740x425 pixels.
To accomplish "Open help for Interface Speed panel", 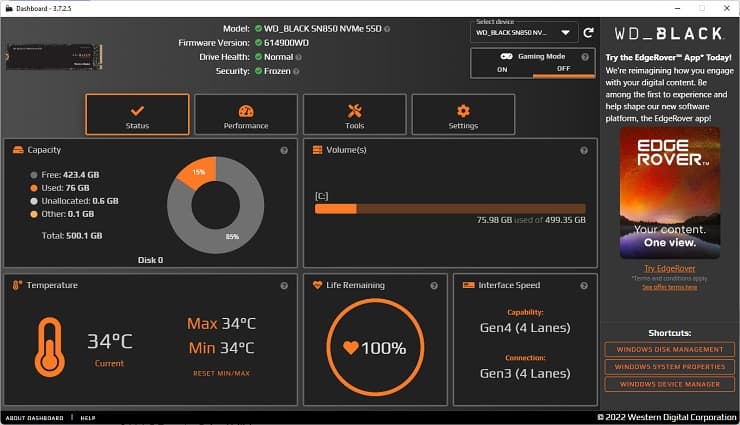I will coord(584,285).
